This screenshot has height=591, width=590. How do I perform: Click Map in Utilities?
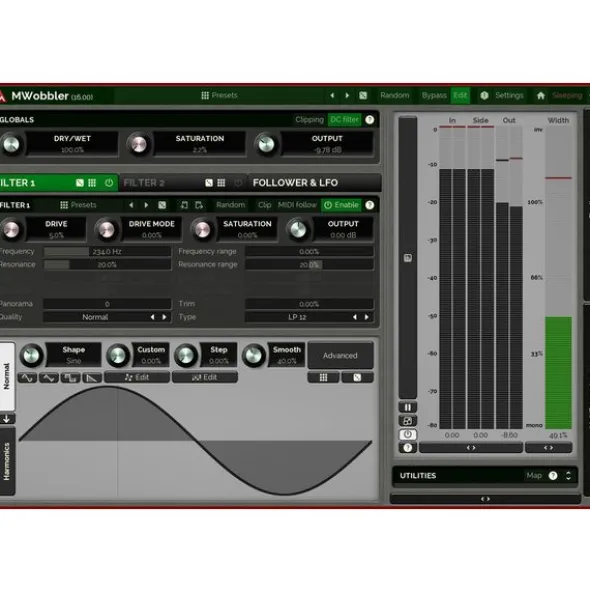(x=534, y=476)
